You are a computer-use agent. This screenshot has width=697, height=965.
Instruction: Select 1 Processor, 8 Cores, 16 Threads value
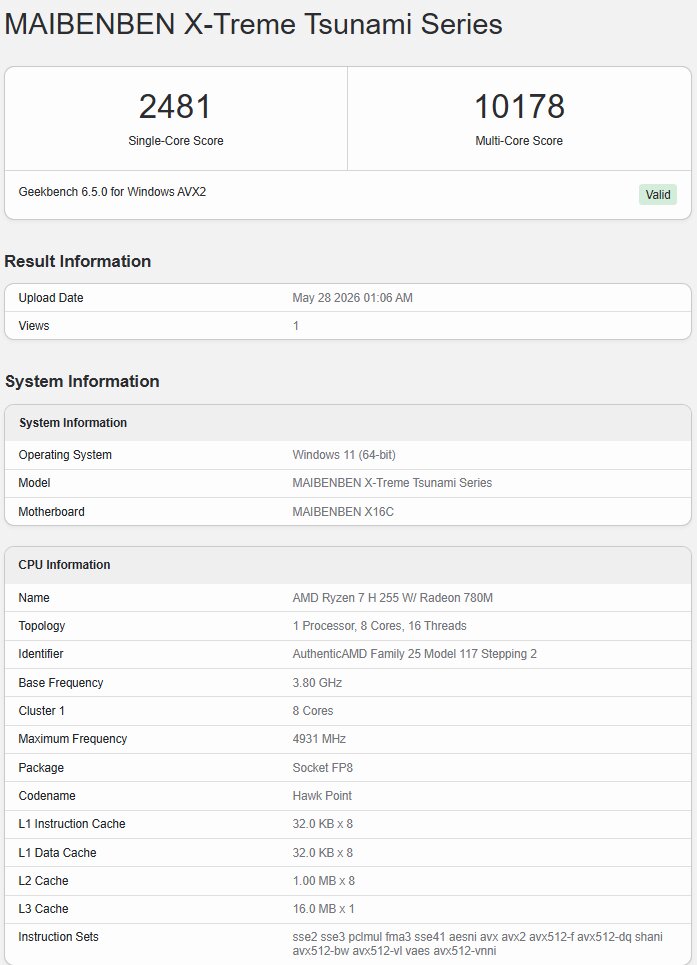click(379, 626)
